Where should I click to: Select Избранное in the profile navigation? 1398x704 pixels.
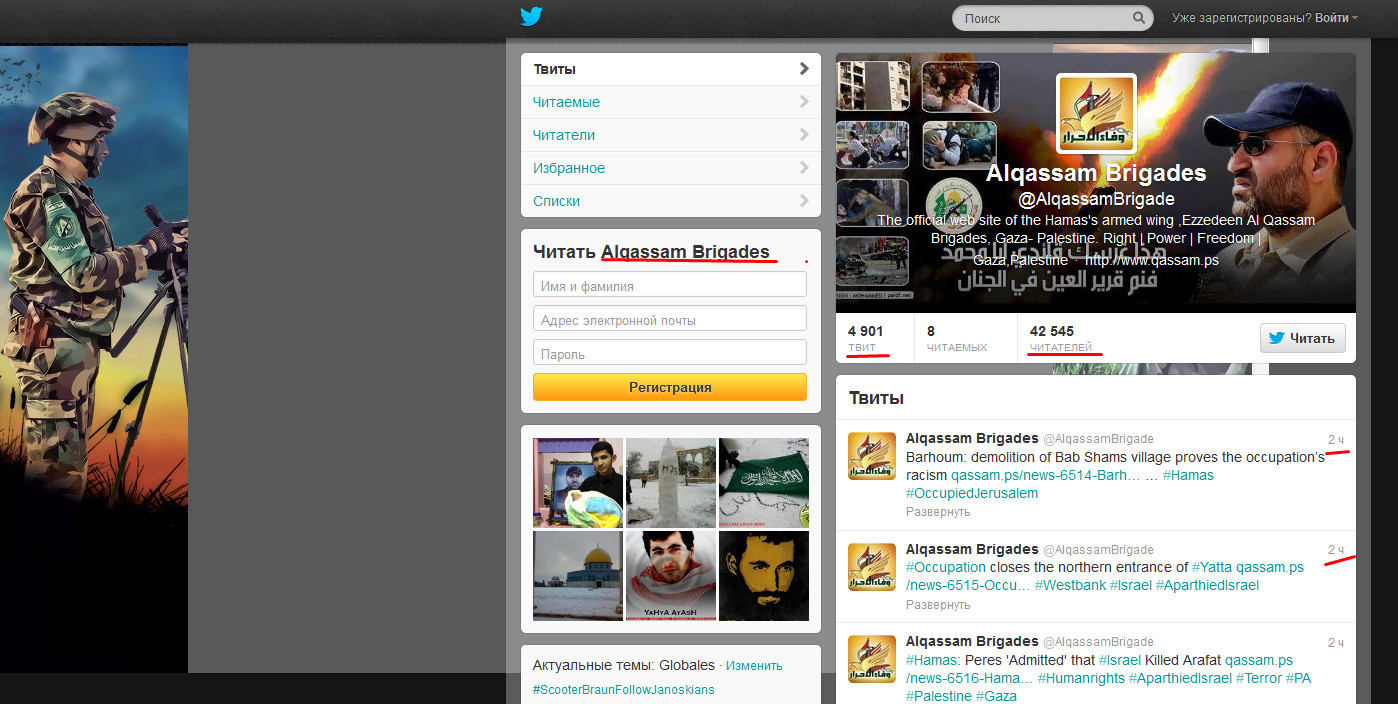pos(671,168)
